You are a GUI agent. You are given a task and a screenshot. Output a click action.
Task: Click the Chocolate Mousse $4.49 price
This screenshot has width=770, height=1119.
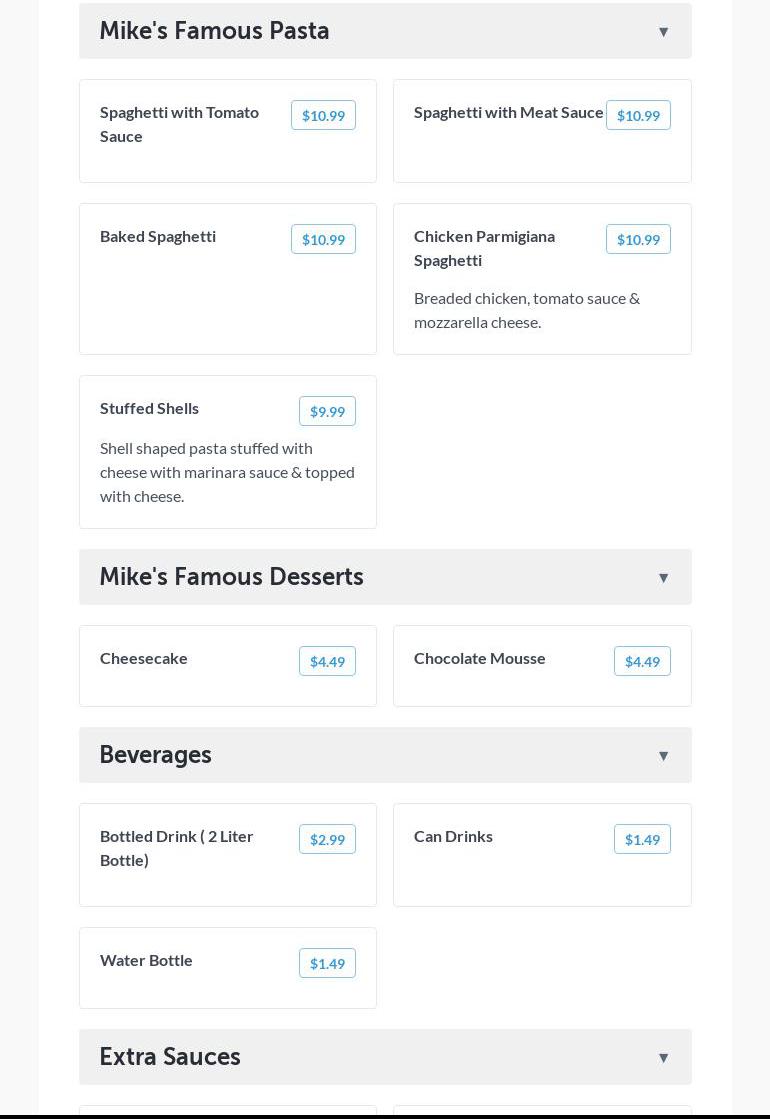point(642,662)
